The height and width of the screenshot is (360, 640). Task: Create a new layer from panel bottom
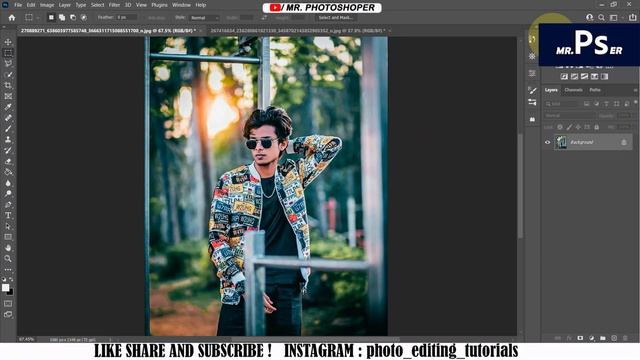point(614,338)
